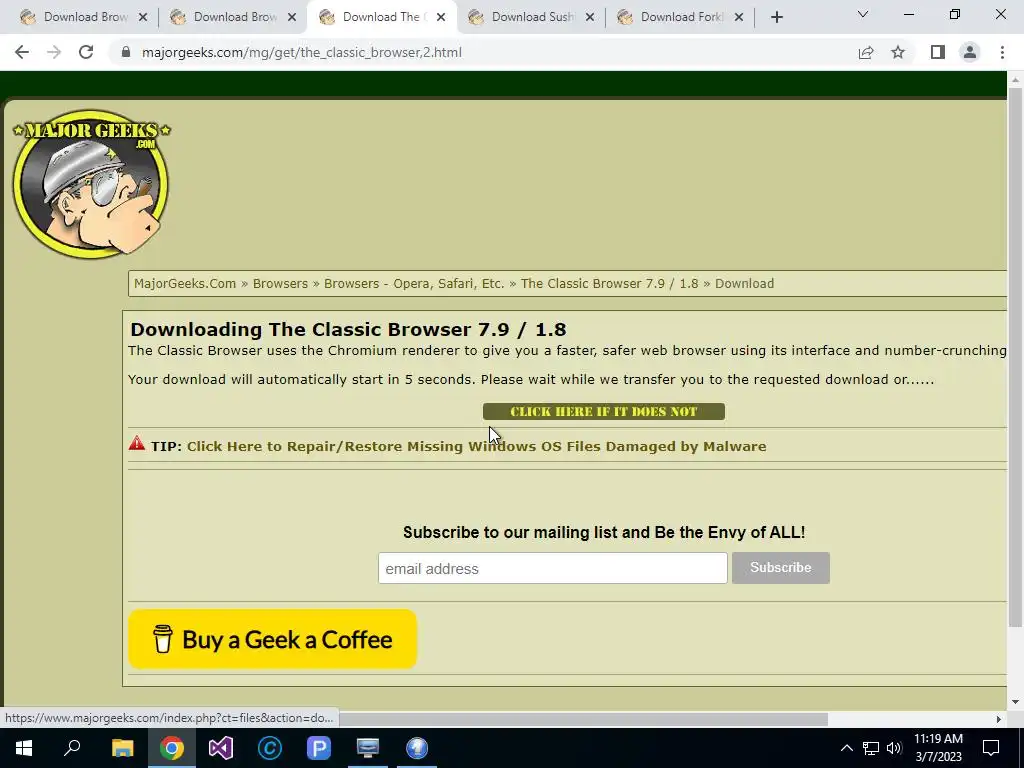Close the Download Sush tab
1024x768 pixels.
pos(590,18)
